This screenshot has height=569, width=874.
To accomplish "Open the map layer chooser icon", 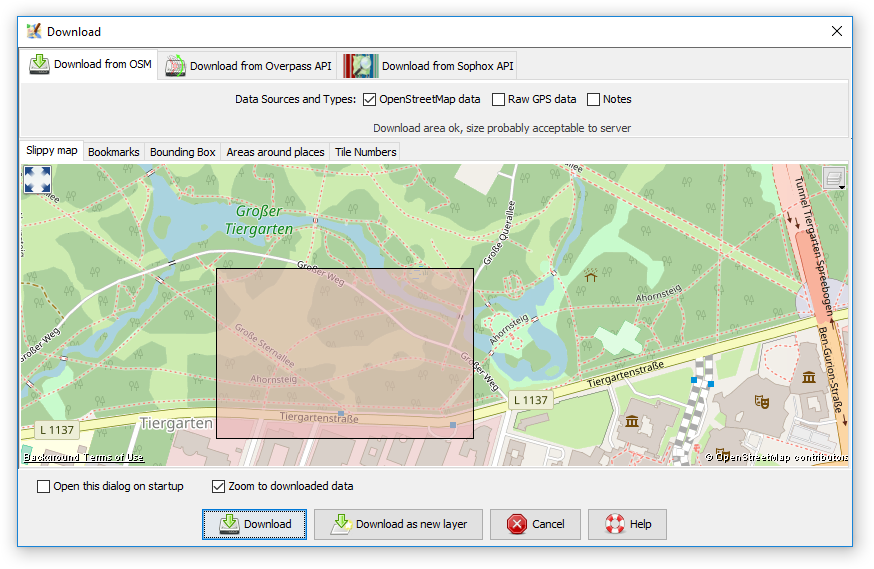I will click(834, 178).
